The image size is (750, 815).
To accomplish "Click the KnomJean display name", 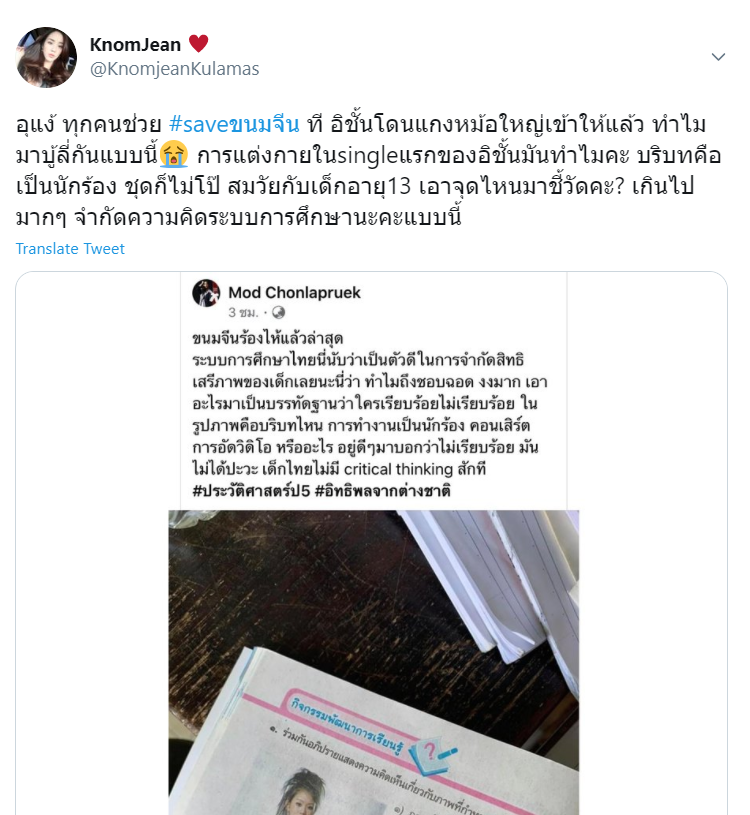I will point(135,45).
